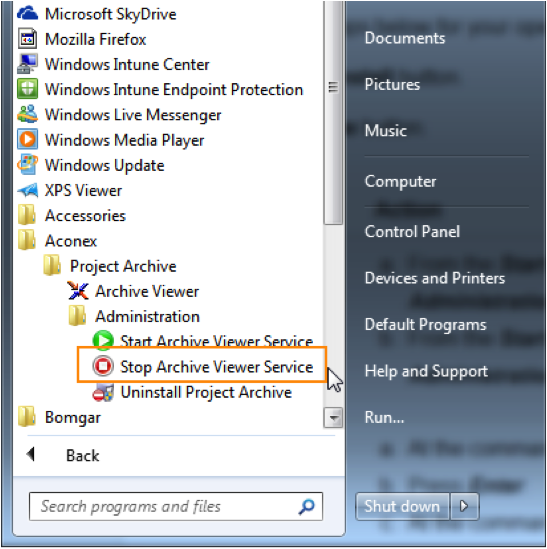Click the Shut down button
This screenshot has width=547, height=549.
[x=402, y=506]
